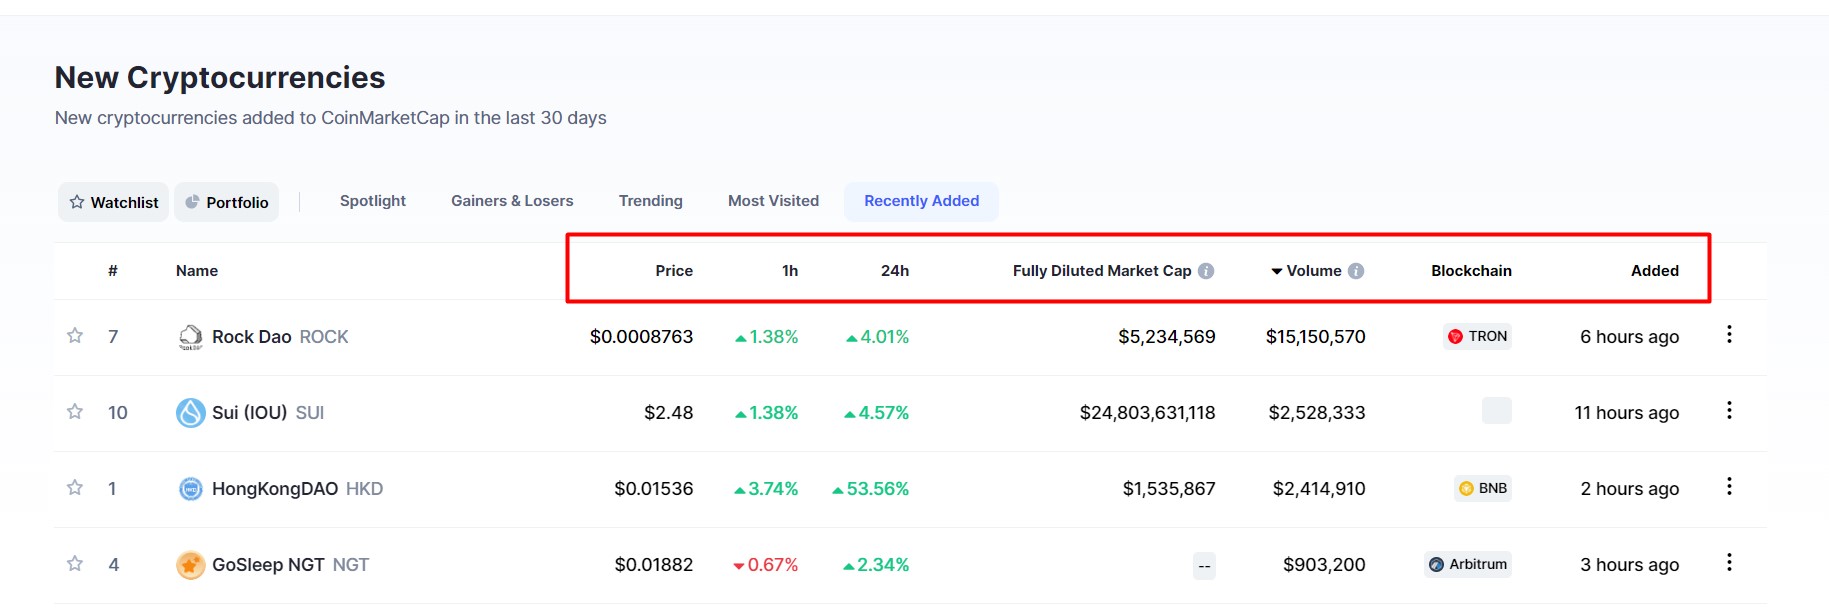Click the New Cryptocurrencies heading

click(x=220, y=77)
